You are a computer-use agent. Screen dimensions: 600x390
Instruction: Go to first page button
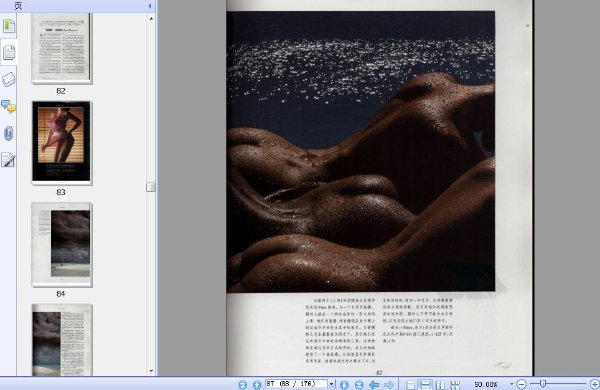(x=243, y=385)
